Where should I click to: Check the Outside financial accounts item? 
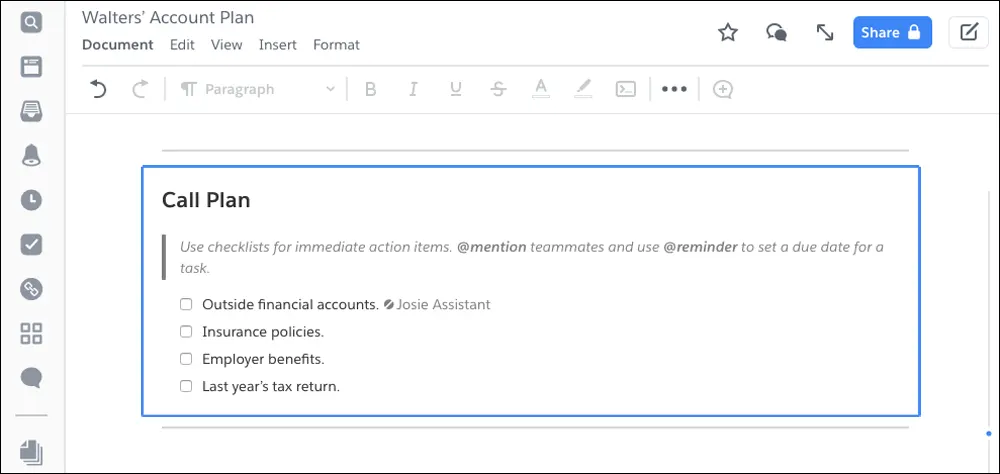[186, 304]
